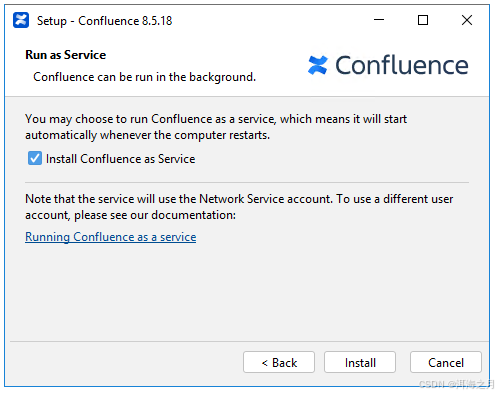Click the "Install Confluence as Service" label text
499x396 pixels.
[120, 159]
